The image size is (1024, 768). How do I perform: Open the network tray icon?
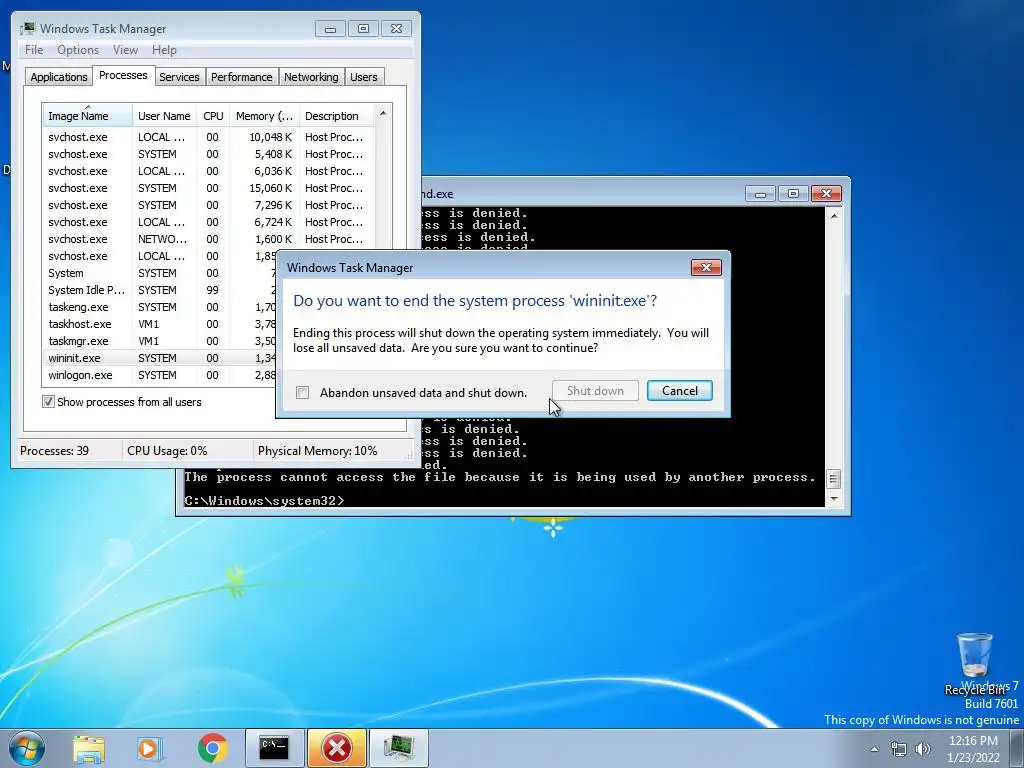coord(899,749)
